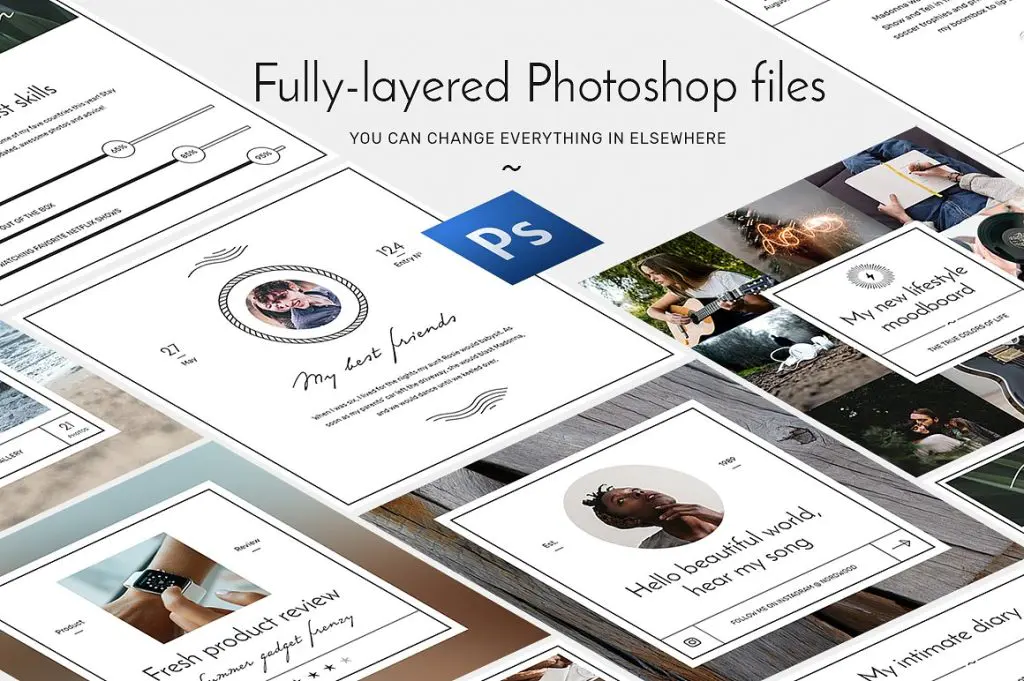Click the blue Photoshop Ps logo
The height and width of the screenshot is (681, 1024).
click(512, 236)
